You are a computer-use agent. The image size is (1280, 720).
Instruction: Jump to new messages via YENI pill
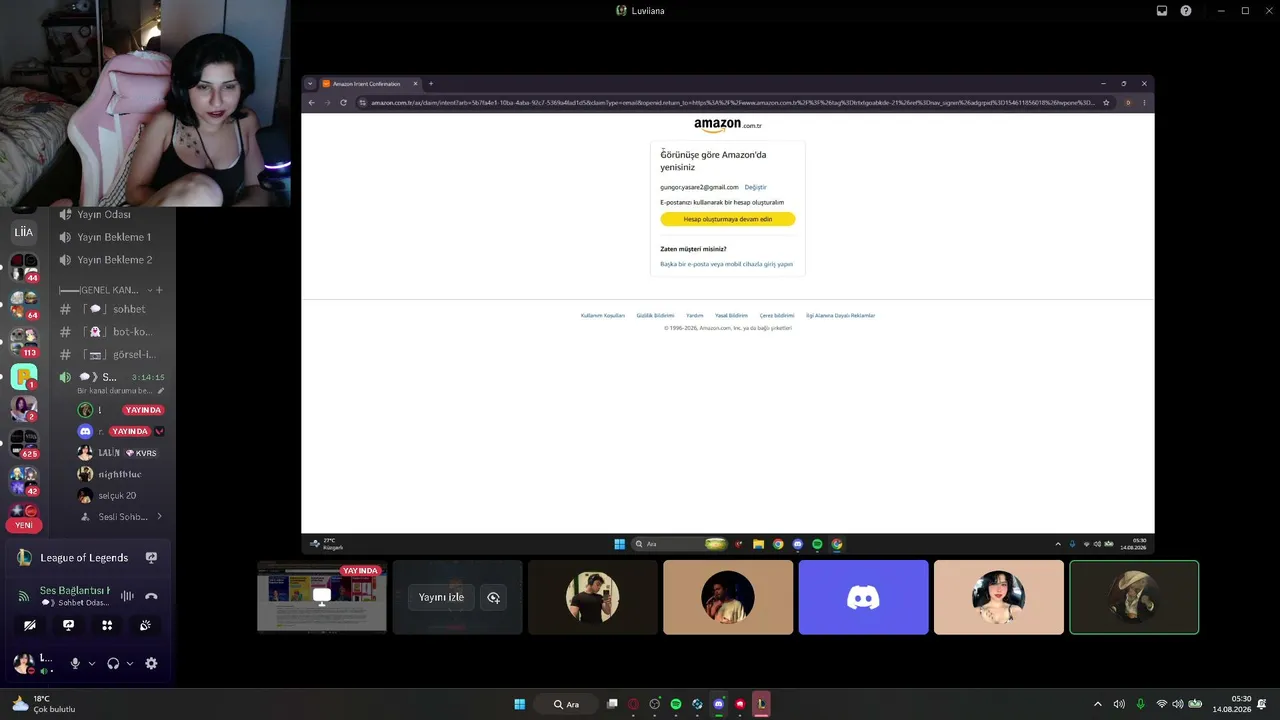[24, 525]
